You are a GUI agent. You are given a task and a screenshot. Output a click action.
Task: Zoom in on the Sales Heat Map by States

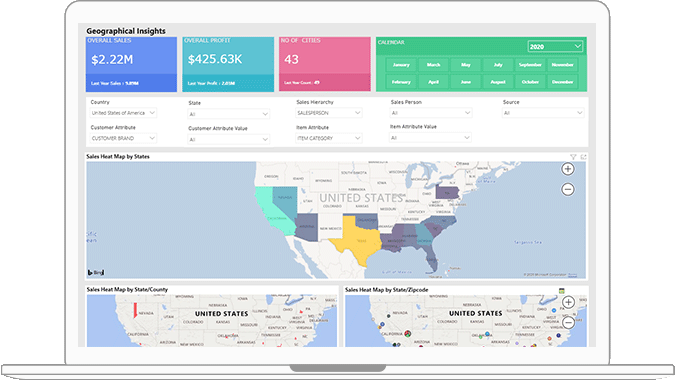(x=568, y=169)
